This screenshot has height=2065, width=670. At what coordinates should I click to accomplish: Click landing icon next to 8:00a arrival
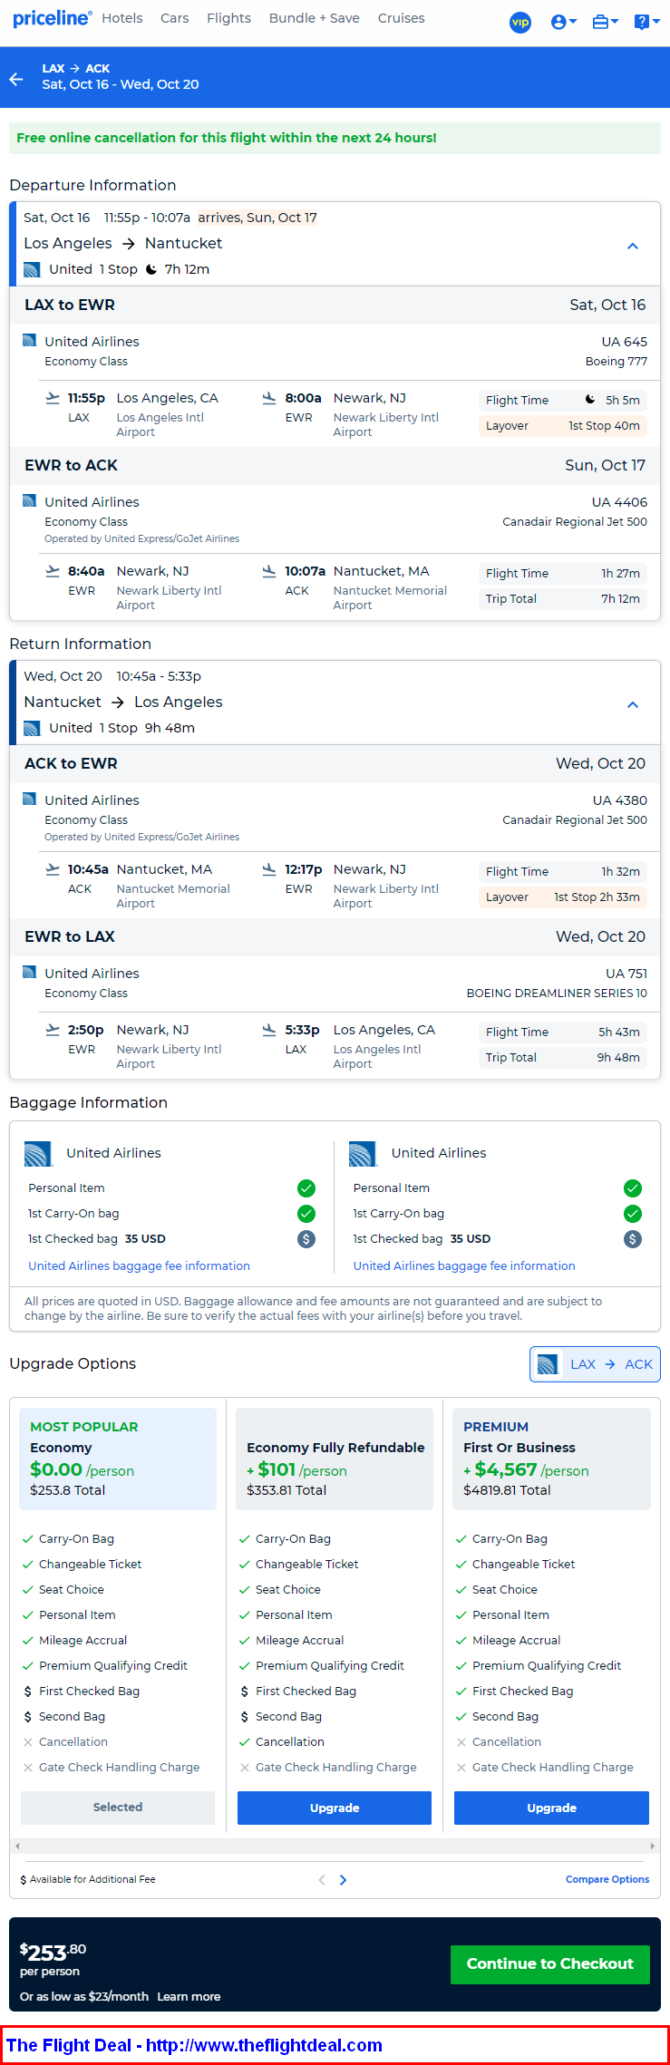269,398
